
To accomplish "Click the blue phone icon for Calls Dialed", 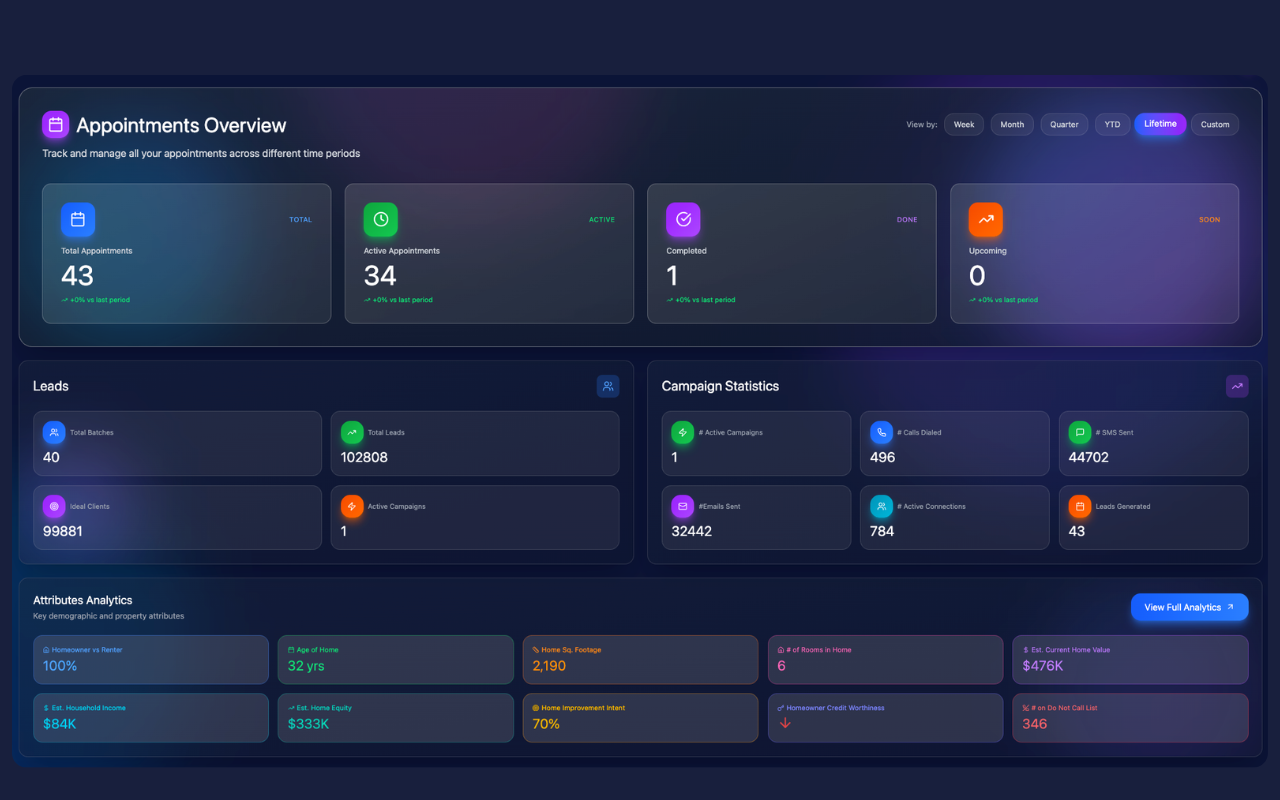I will click(x=882, y=433).
